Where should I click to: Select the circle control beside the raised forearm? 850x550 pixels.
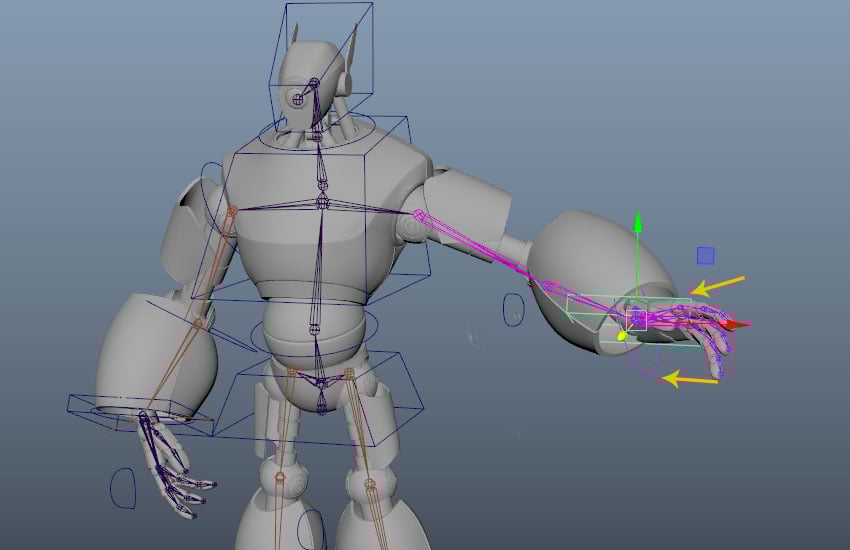(513, 309)
